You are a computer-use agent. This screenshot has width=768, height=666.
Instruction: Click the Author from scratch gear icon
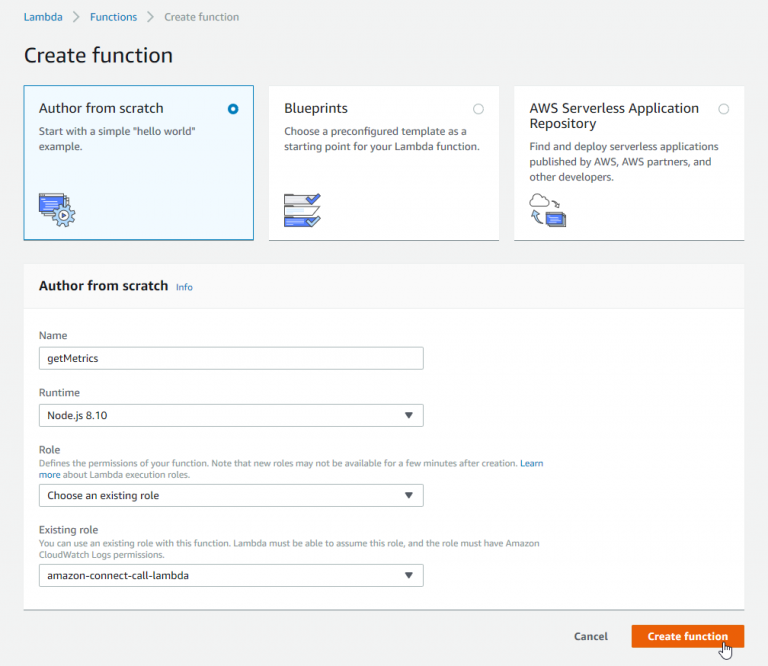[56, 208]
